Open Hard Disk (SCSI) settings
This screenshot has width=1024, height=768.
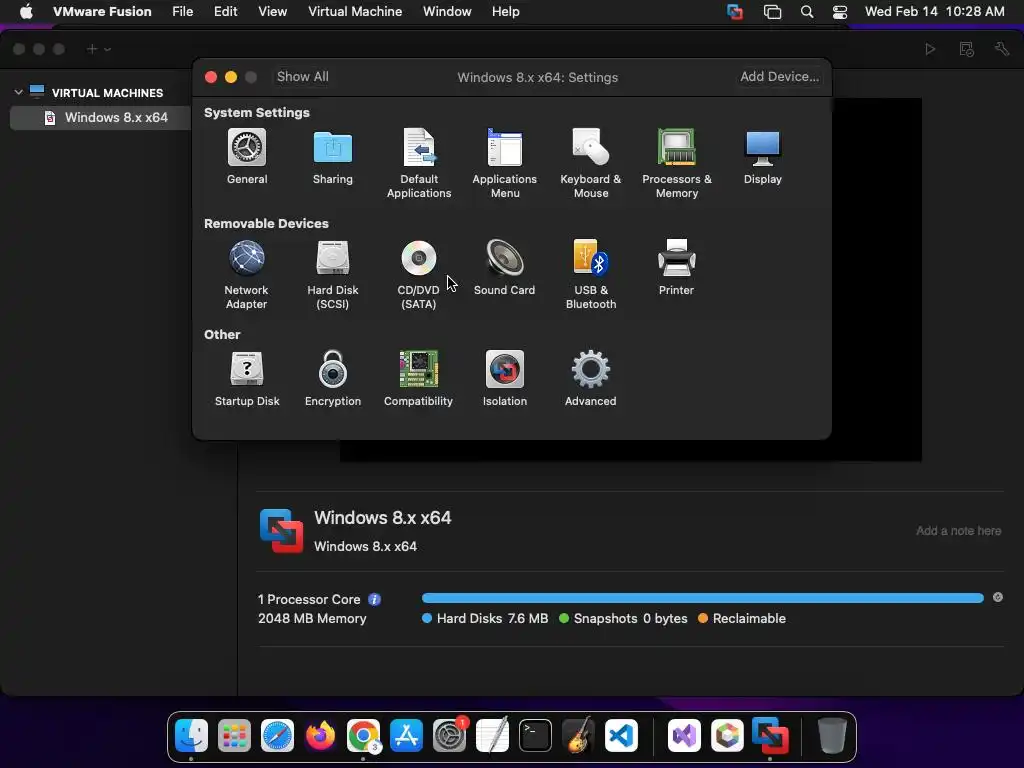332,274
